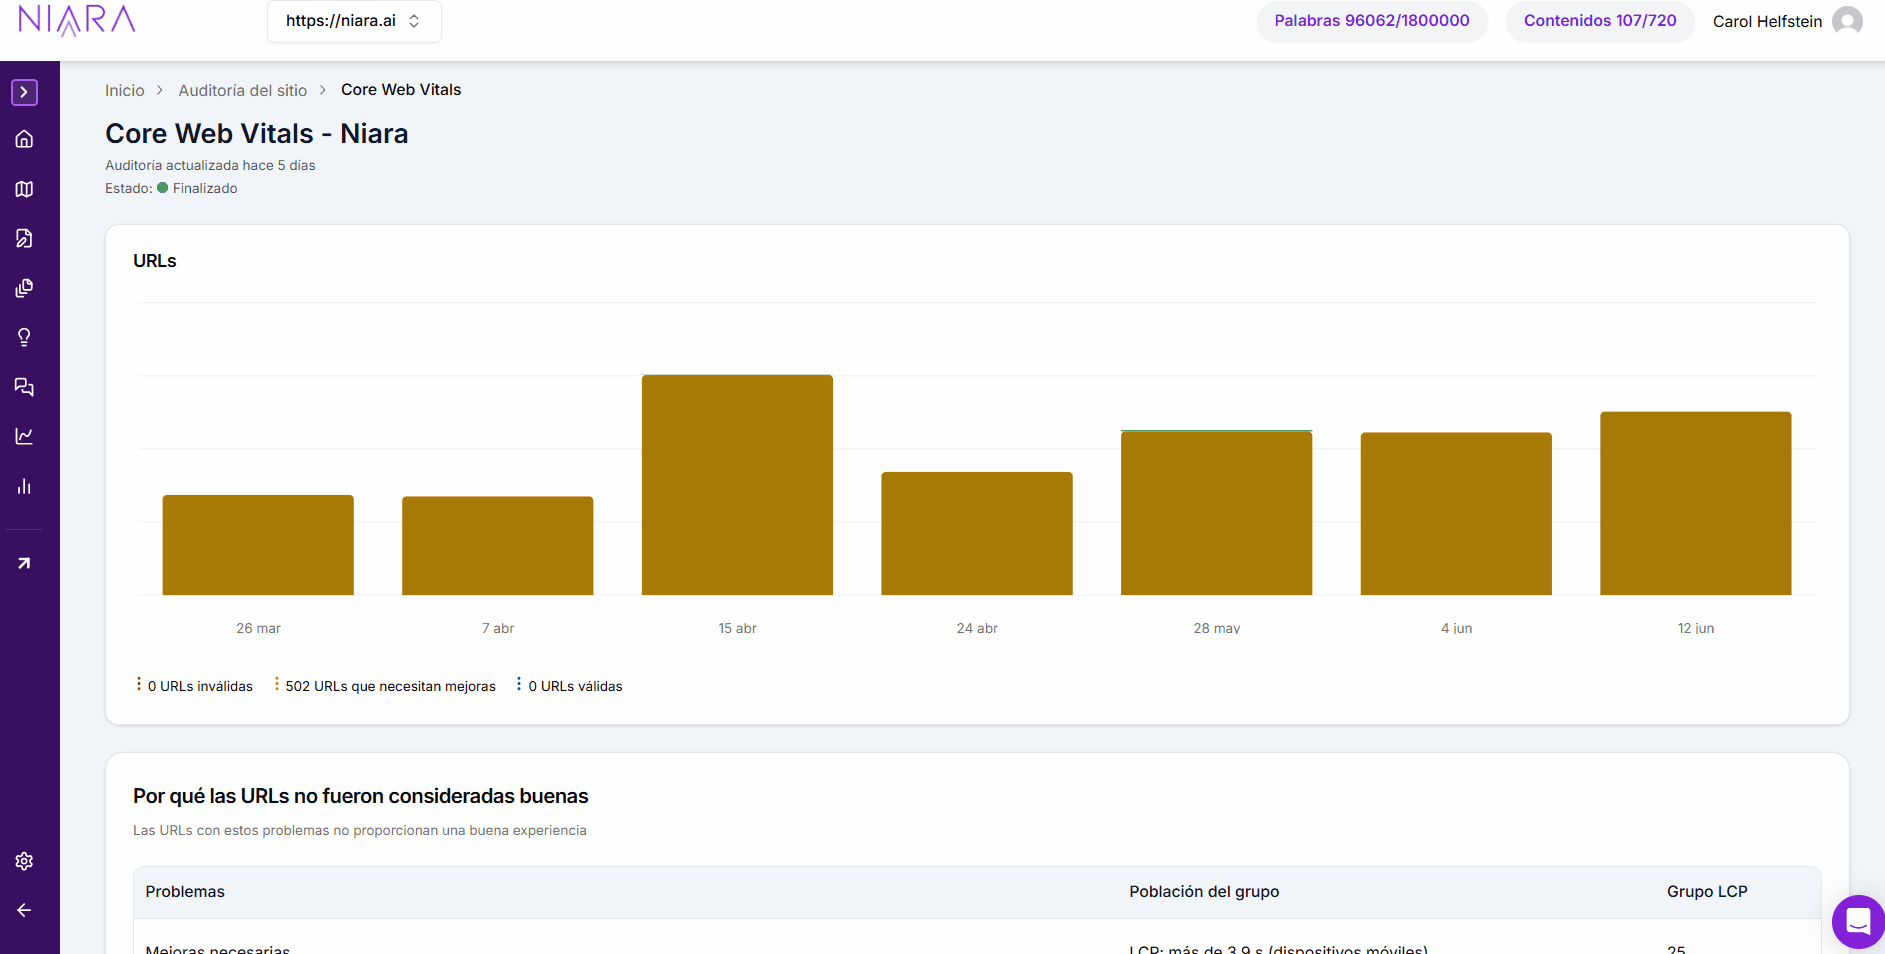Viewport: 1885px width, 954px height.
Task: Open the chat support bubble
Action: pyautogui.click(x=1858, y=921)
